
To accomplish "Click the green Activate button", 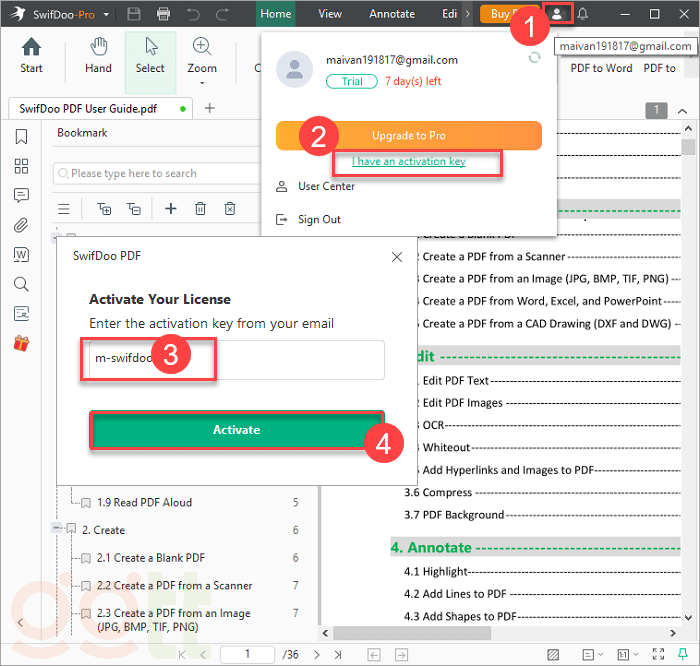I will pos(236,430).
